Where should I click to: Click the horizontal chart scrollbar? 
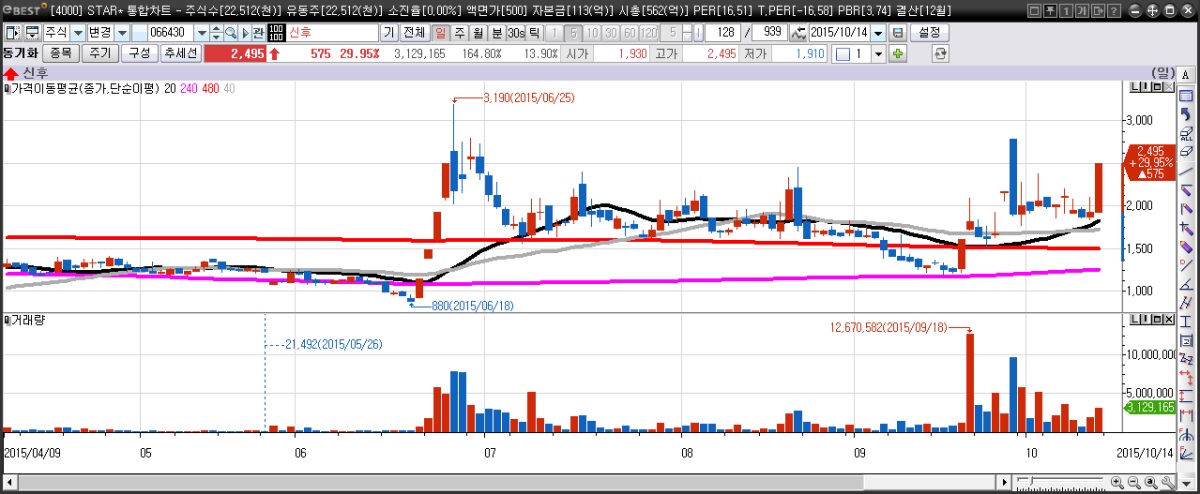point(502,483)
